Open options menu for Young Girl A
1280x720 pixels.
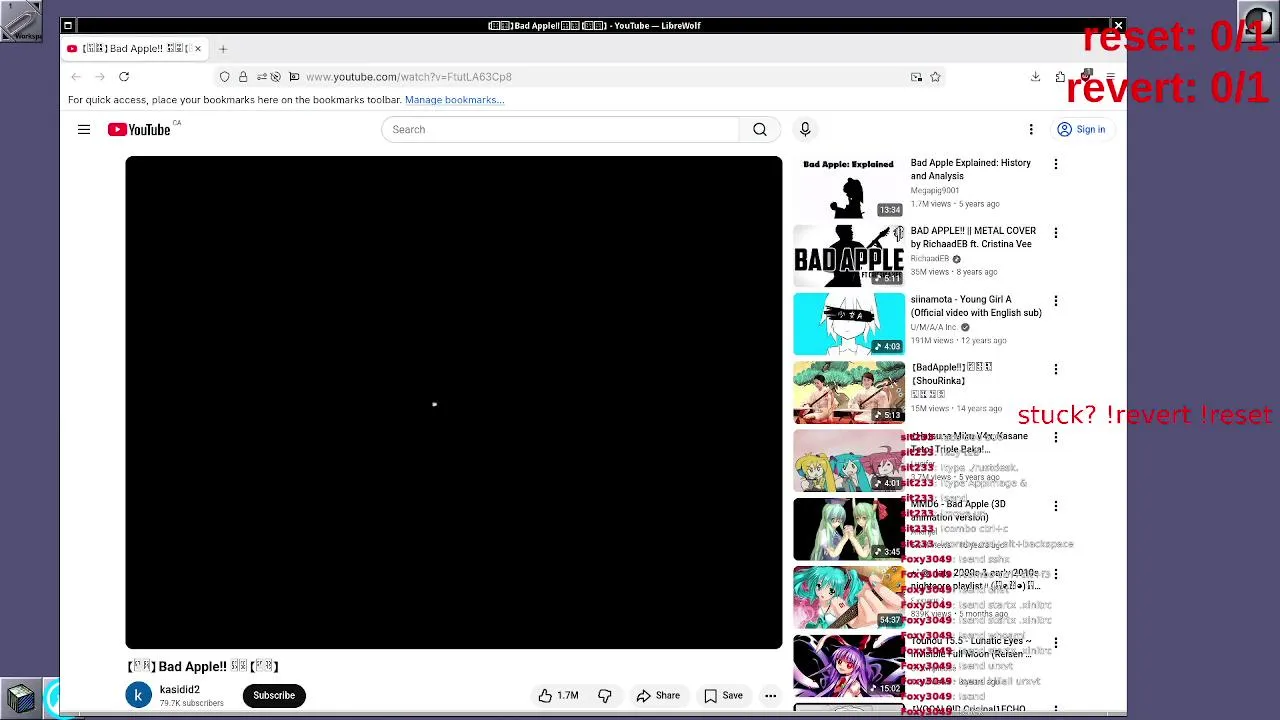pyautogui.click(x=1055, y=301)
